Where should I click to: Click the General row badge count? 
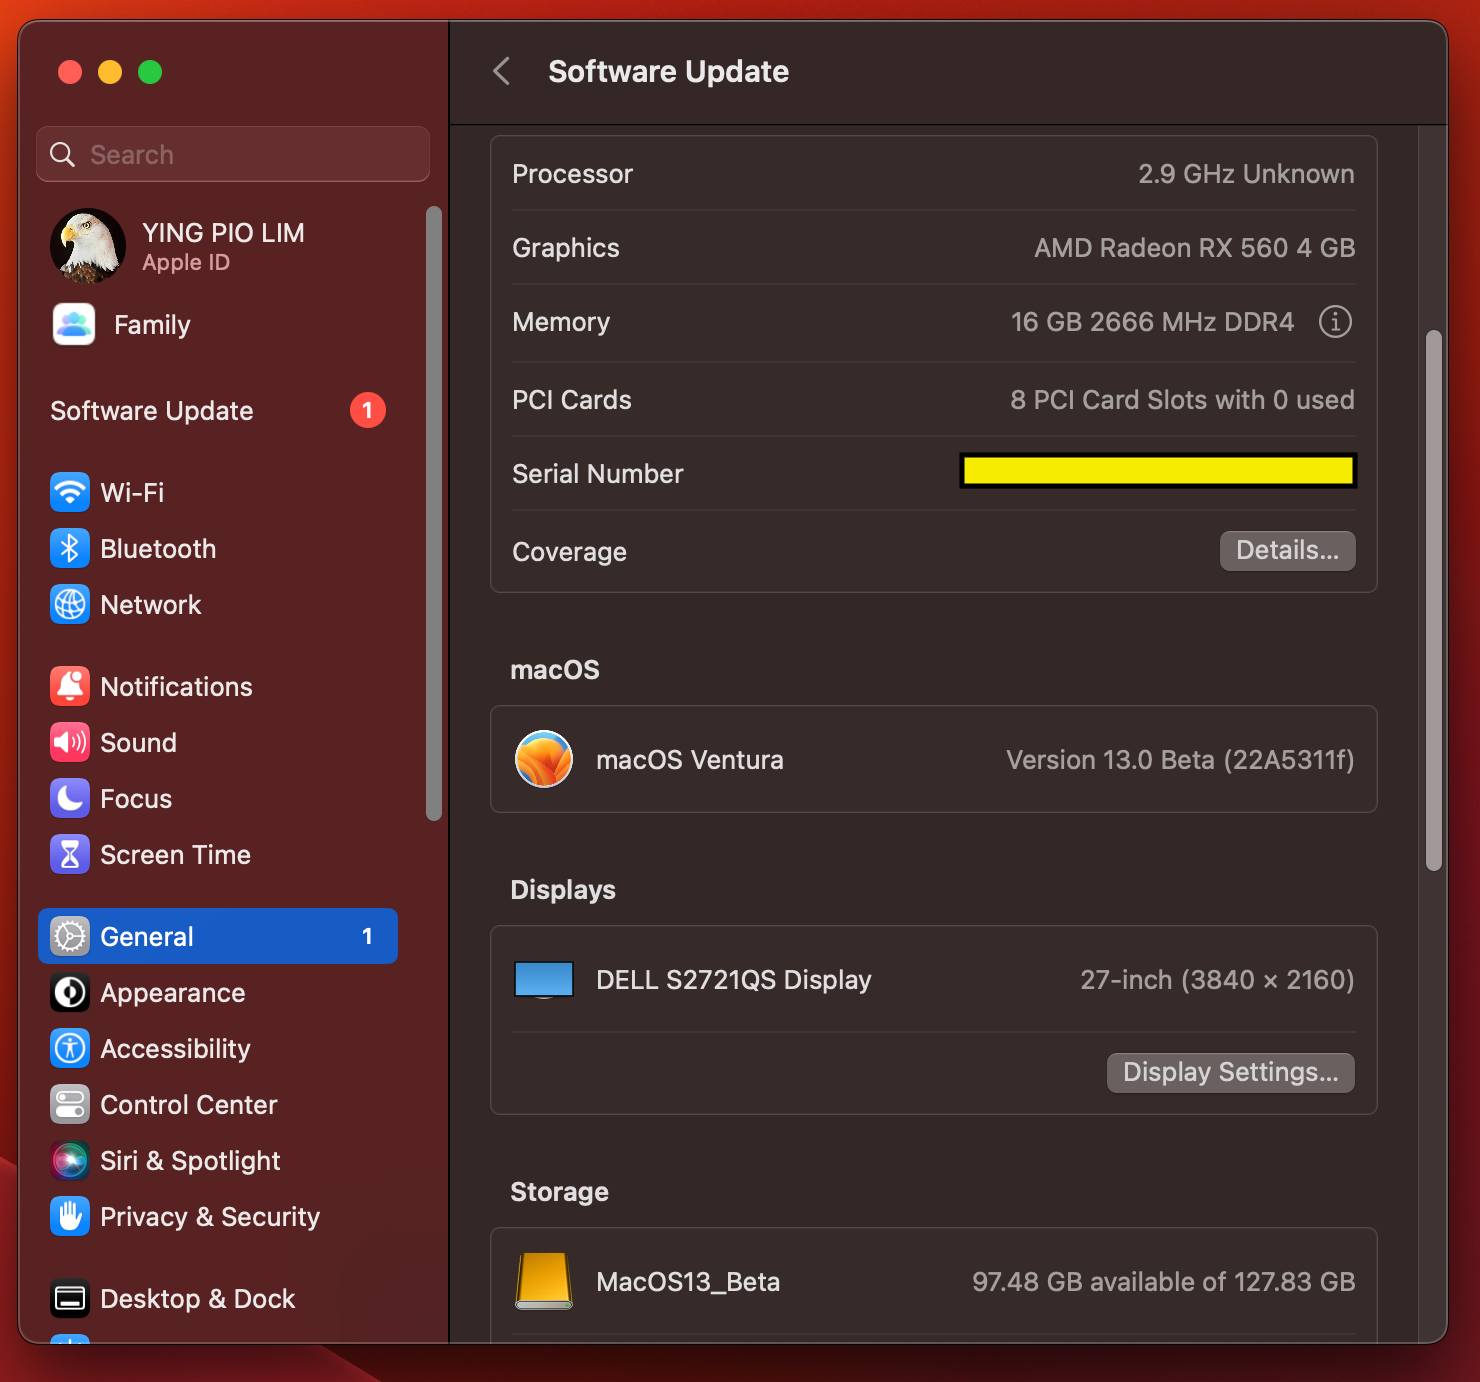367,936
